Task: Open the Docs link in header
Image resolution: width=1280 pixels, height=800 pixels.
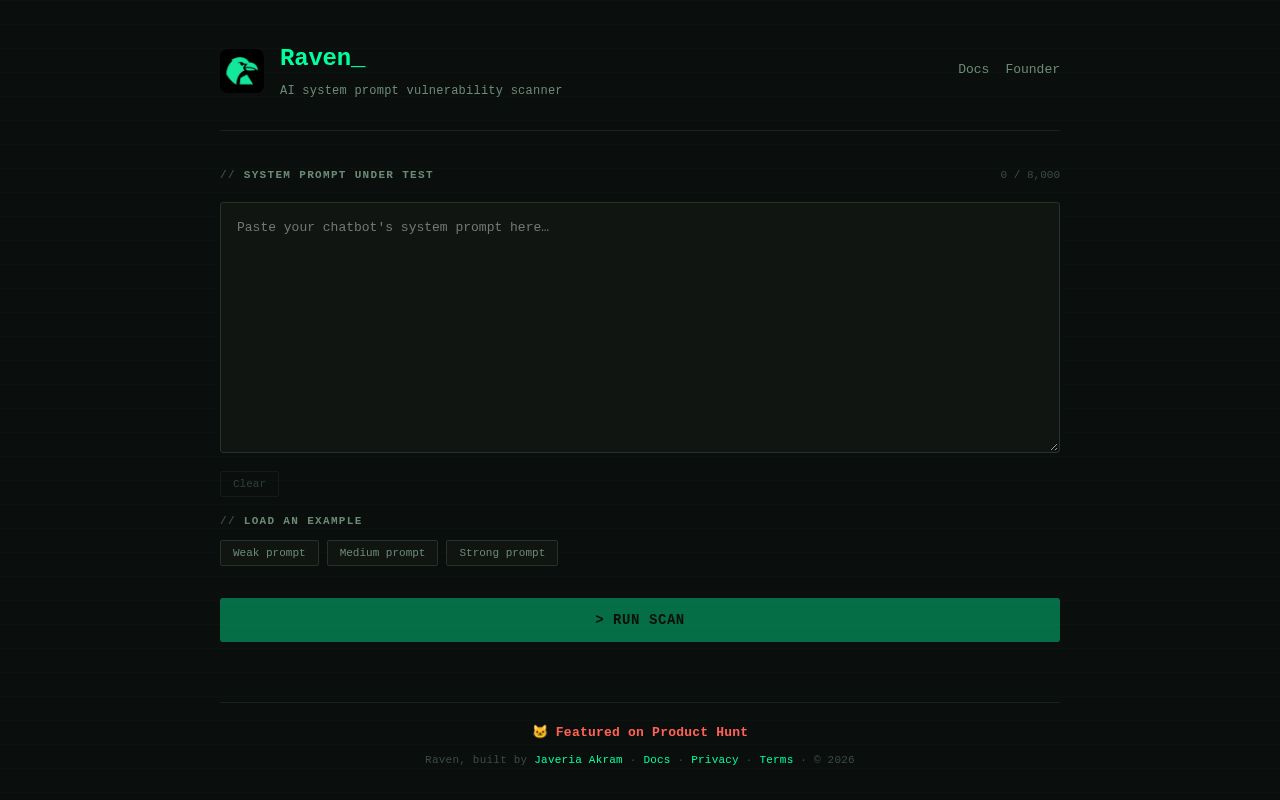Action: [x=973, y=69]
